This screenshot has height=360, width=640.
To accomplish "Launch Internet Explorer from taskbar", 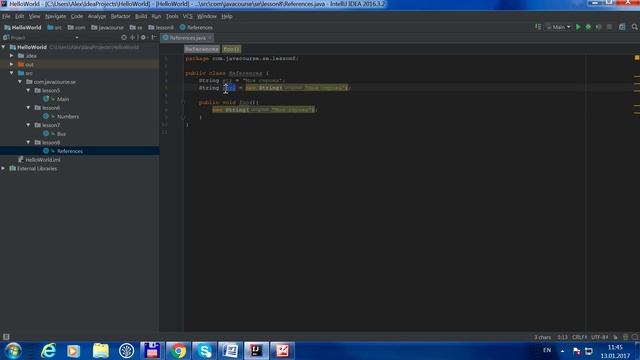I will (x=48, y=351).
